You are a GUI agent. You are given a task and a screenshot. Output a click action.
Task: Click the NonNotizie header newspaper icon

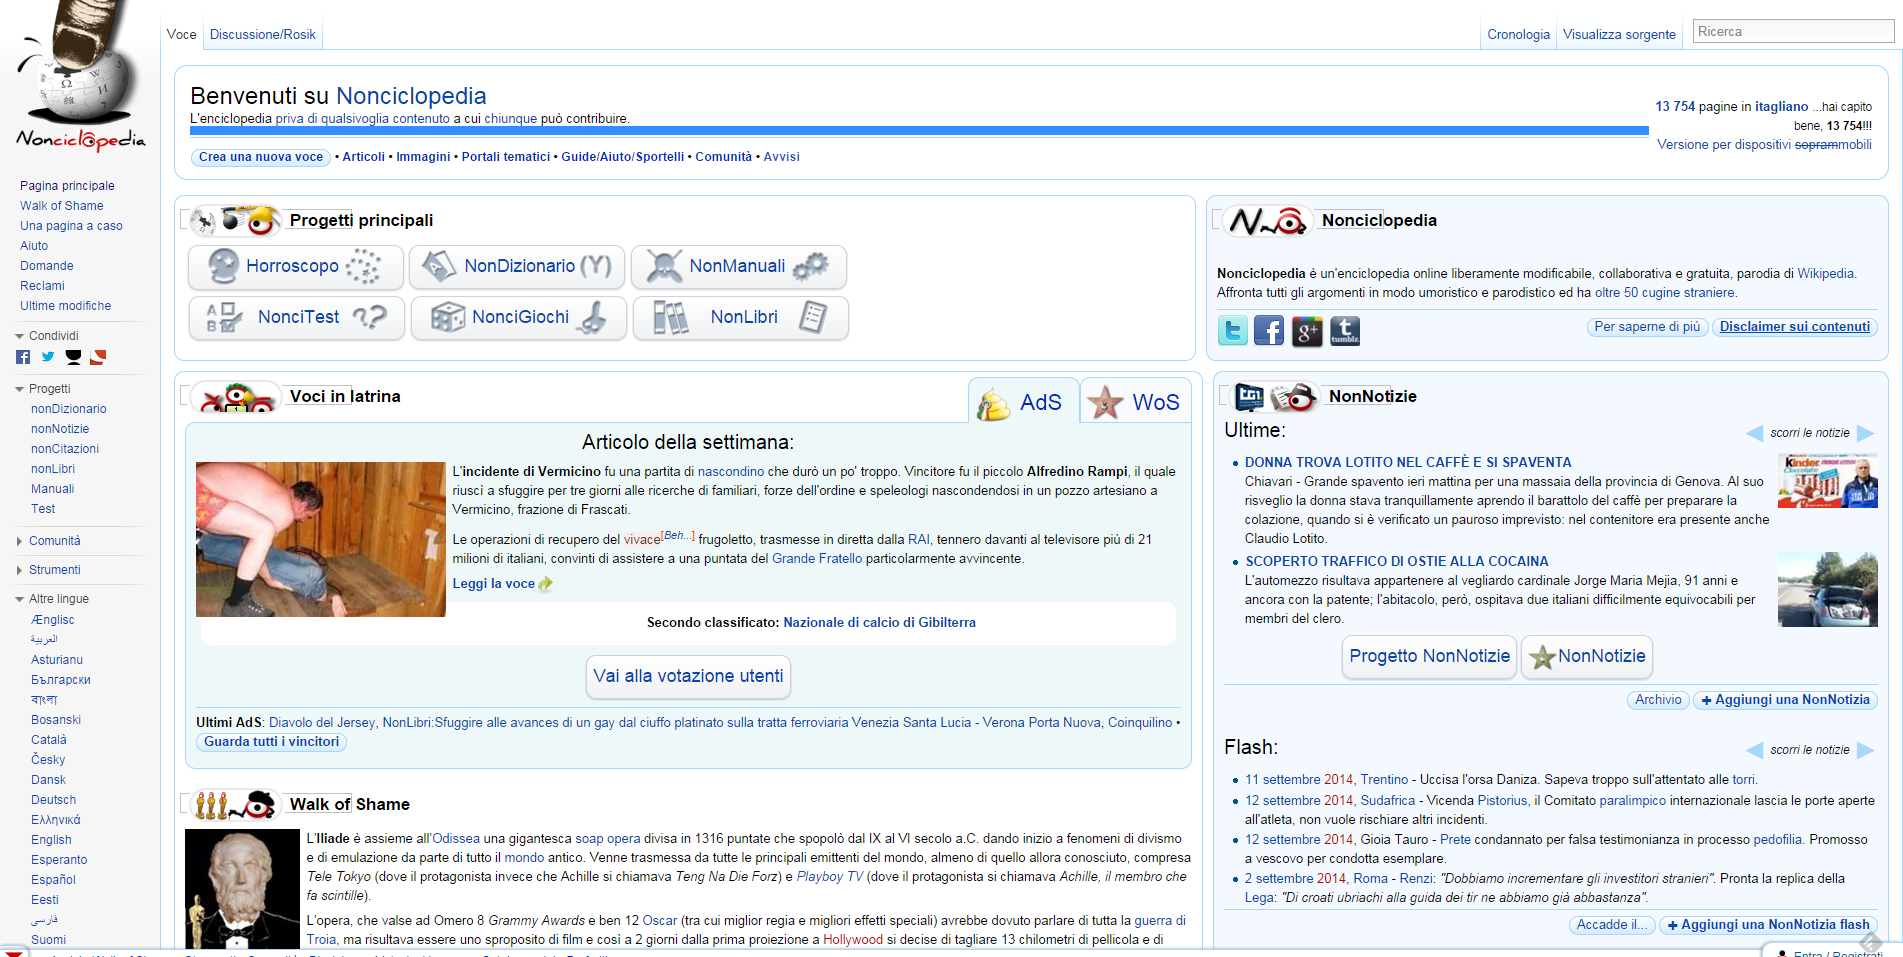coord(1274,397)
